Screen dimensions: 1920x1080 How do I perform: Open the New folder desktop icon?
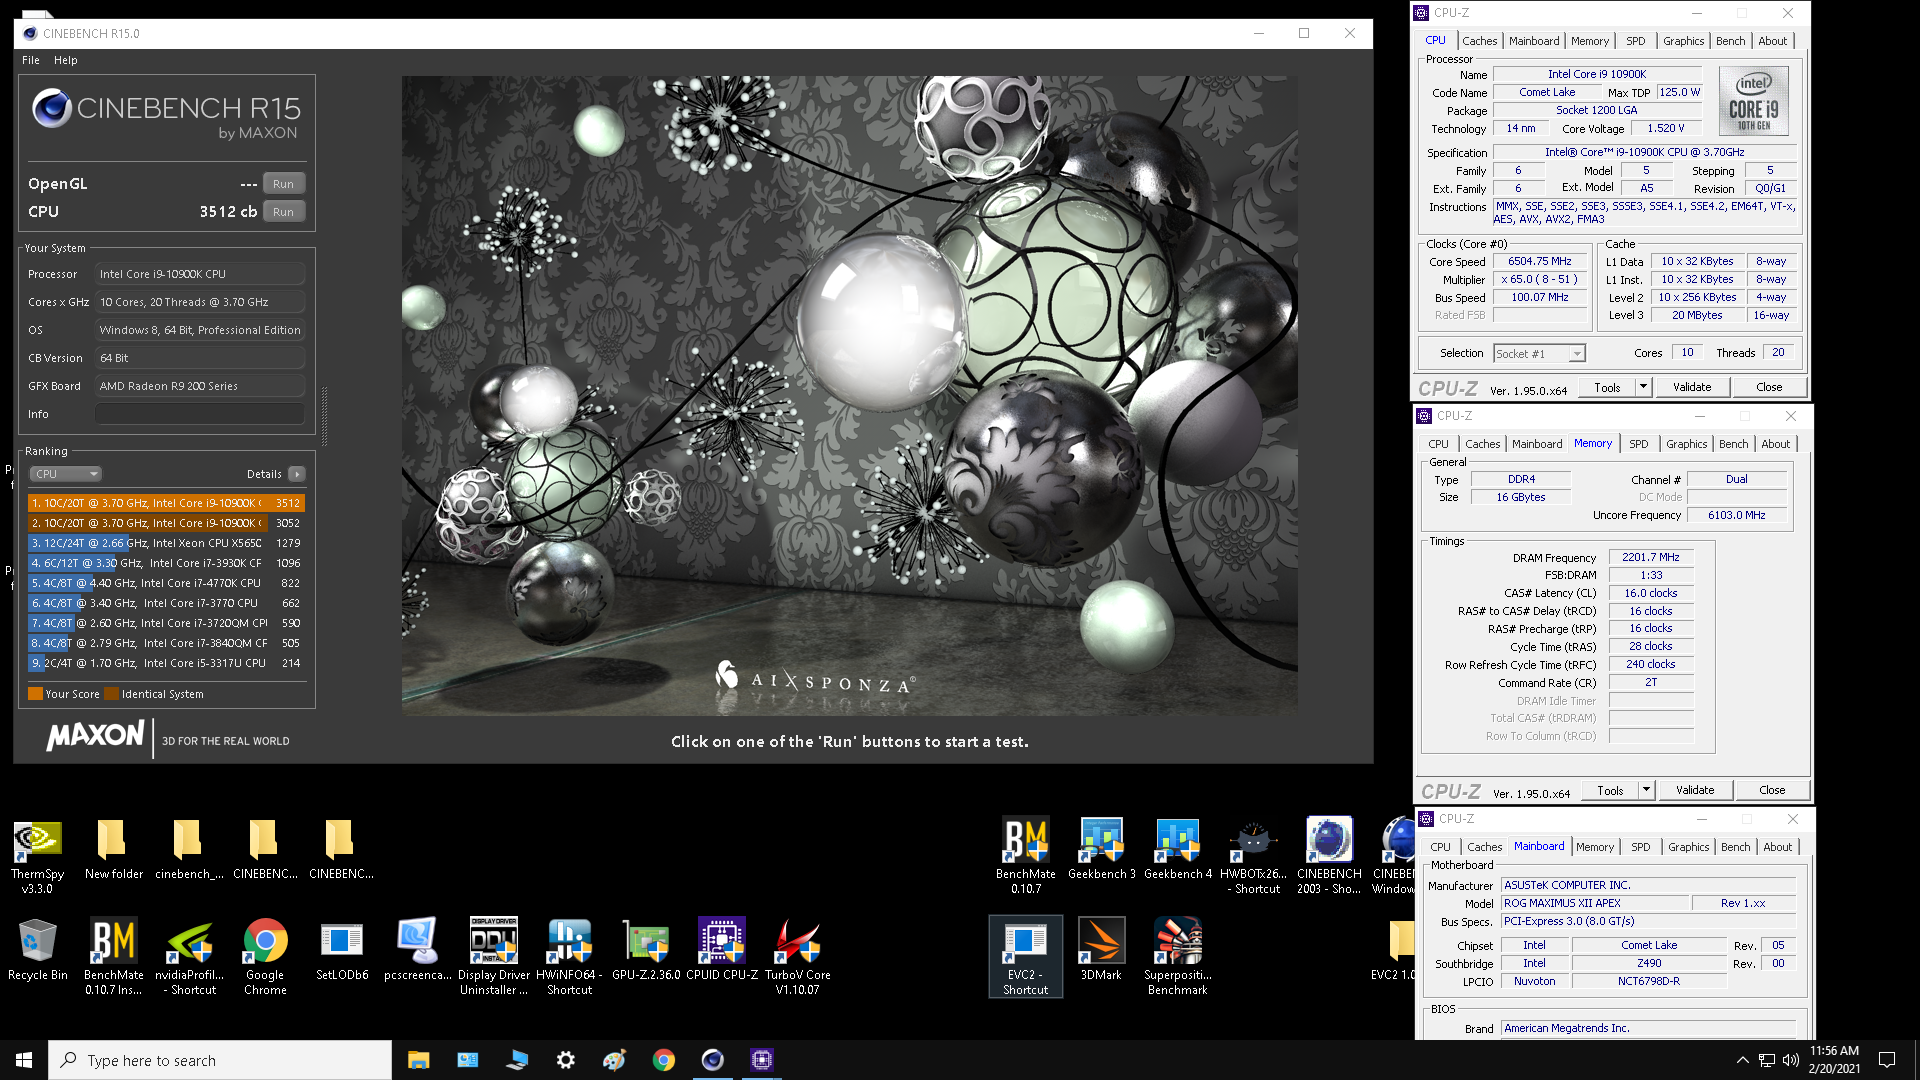point(113,850)
